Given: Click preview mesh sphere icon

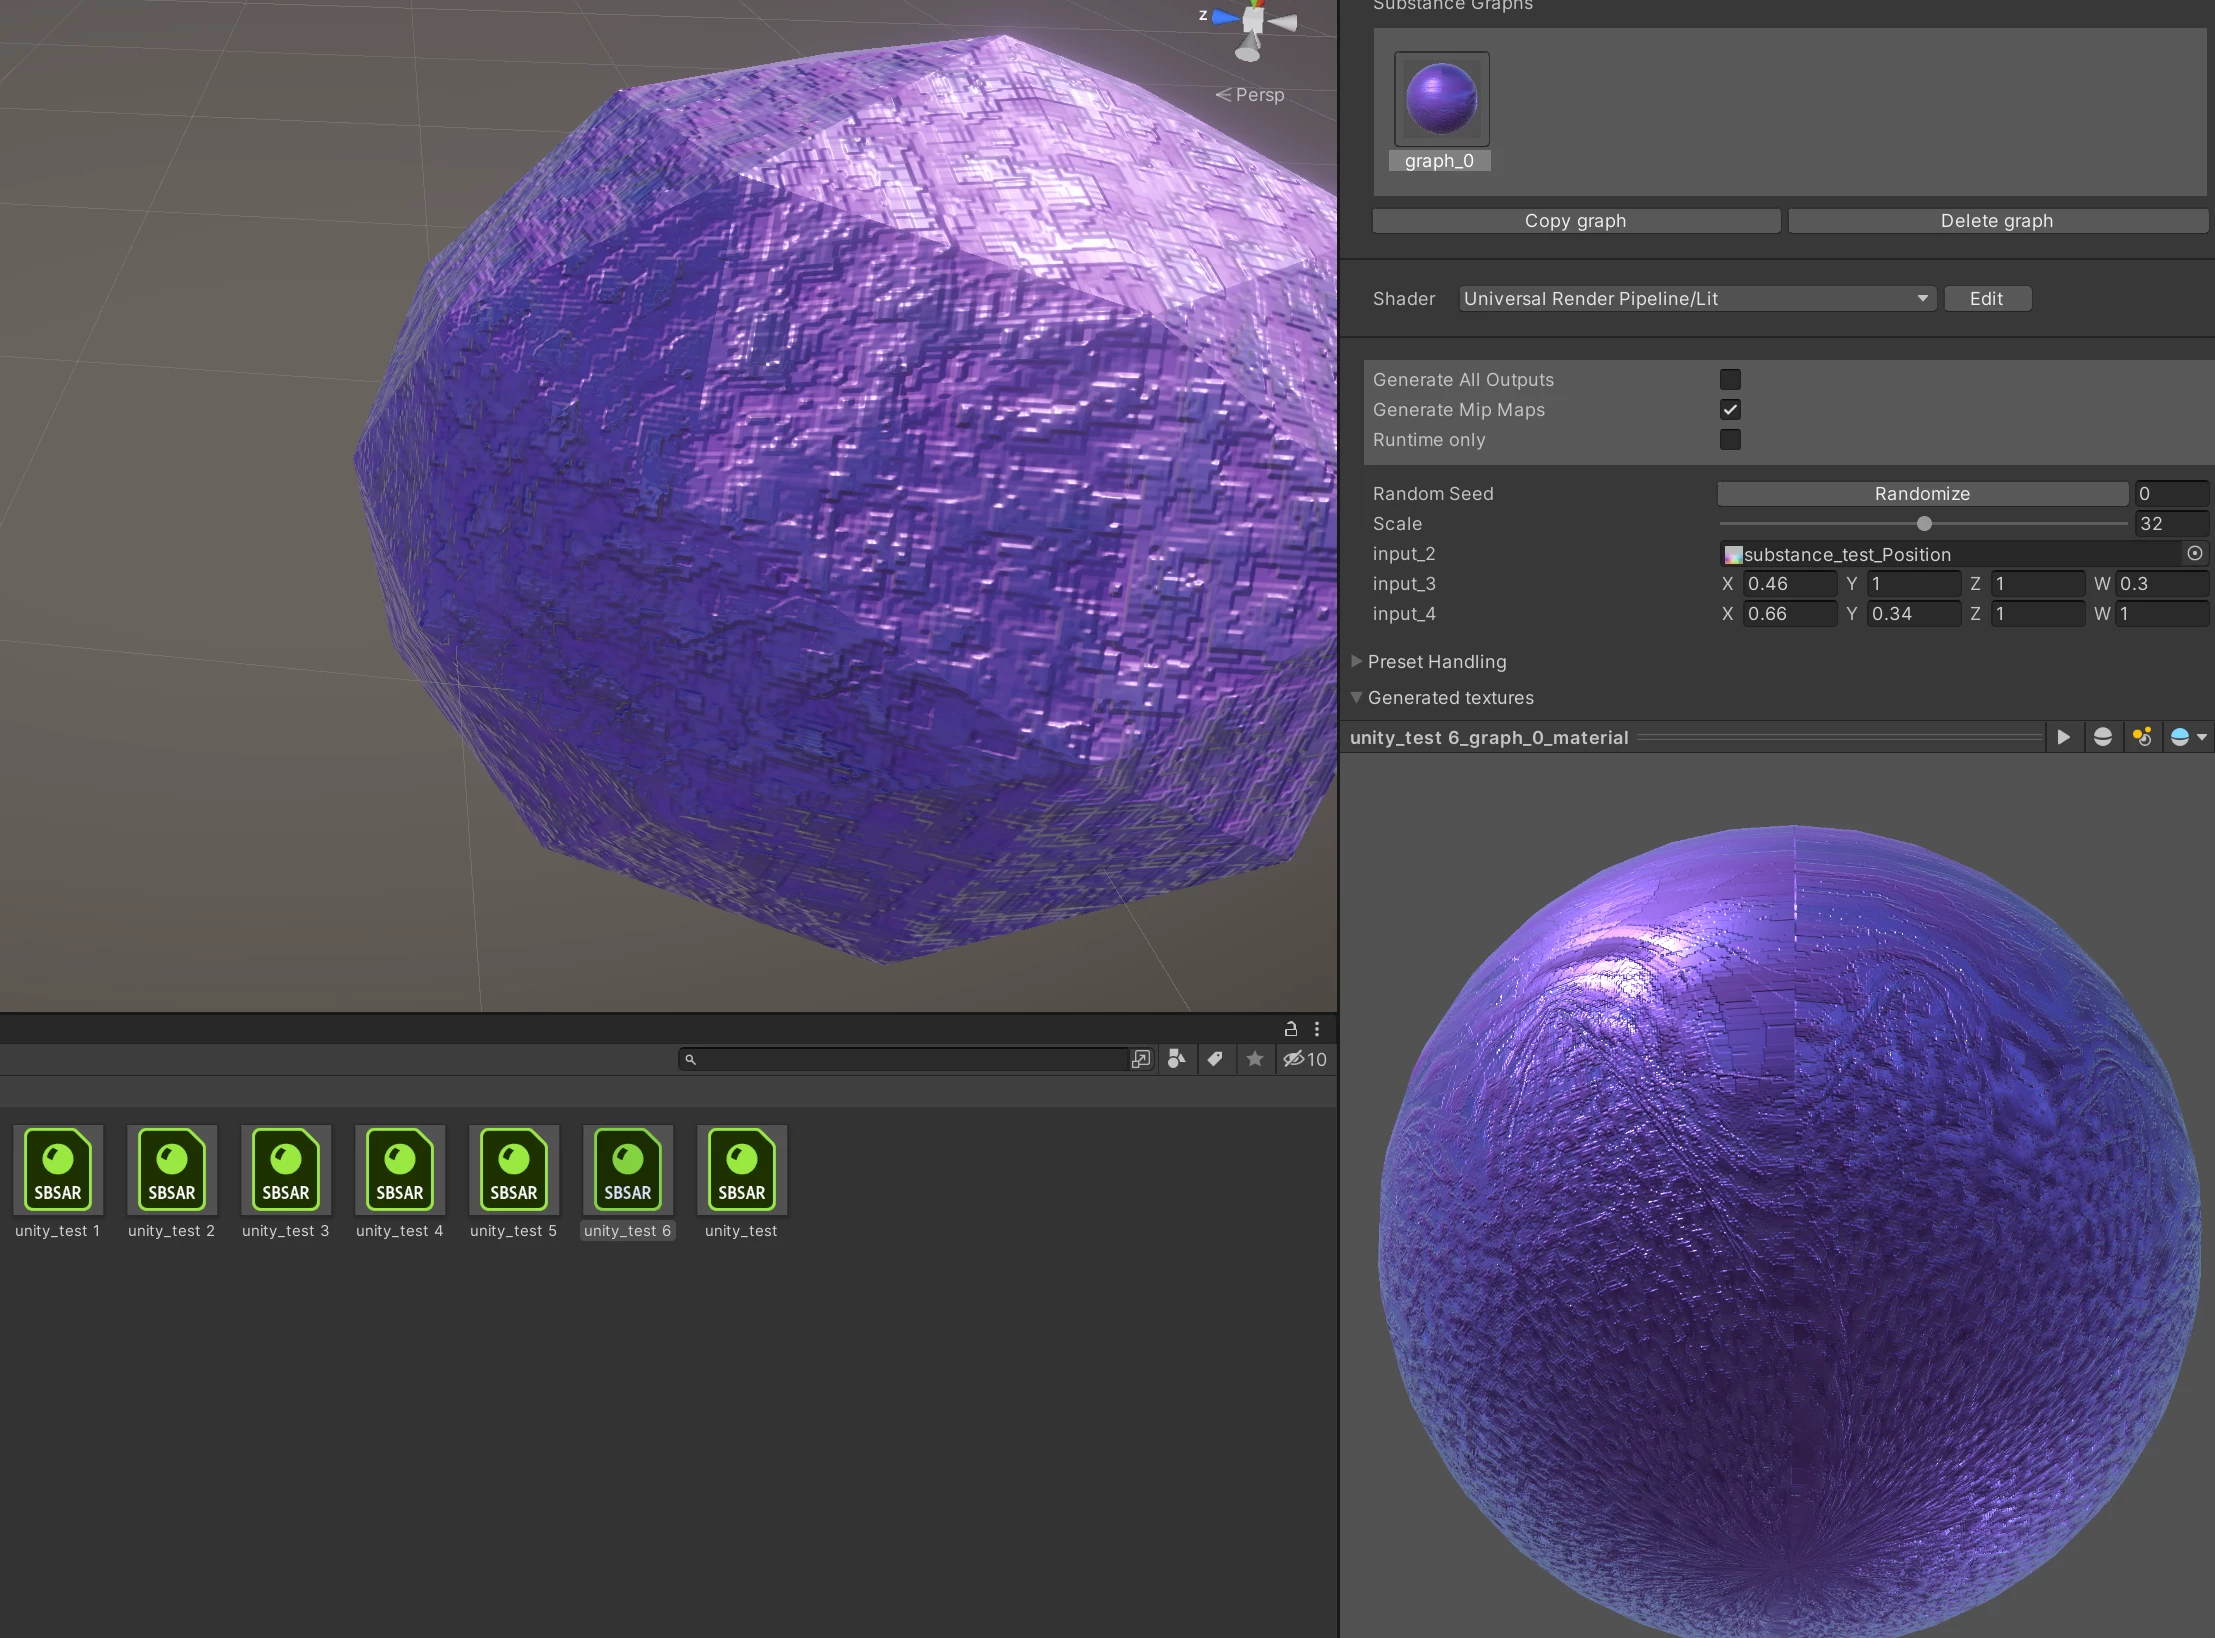Looking at the screenshot, I should click(x=2102, y=737).
